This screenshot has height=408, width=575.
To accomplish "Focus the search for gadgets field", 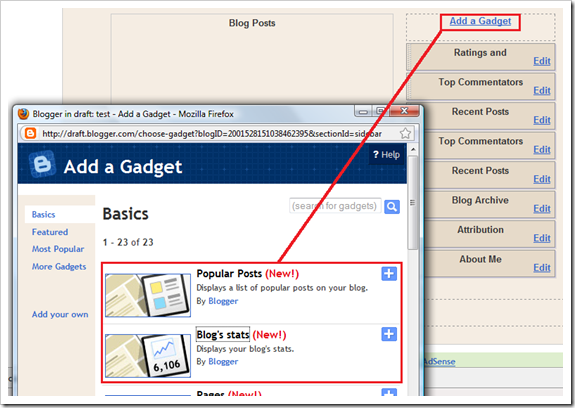I will (x=335, y=206).
